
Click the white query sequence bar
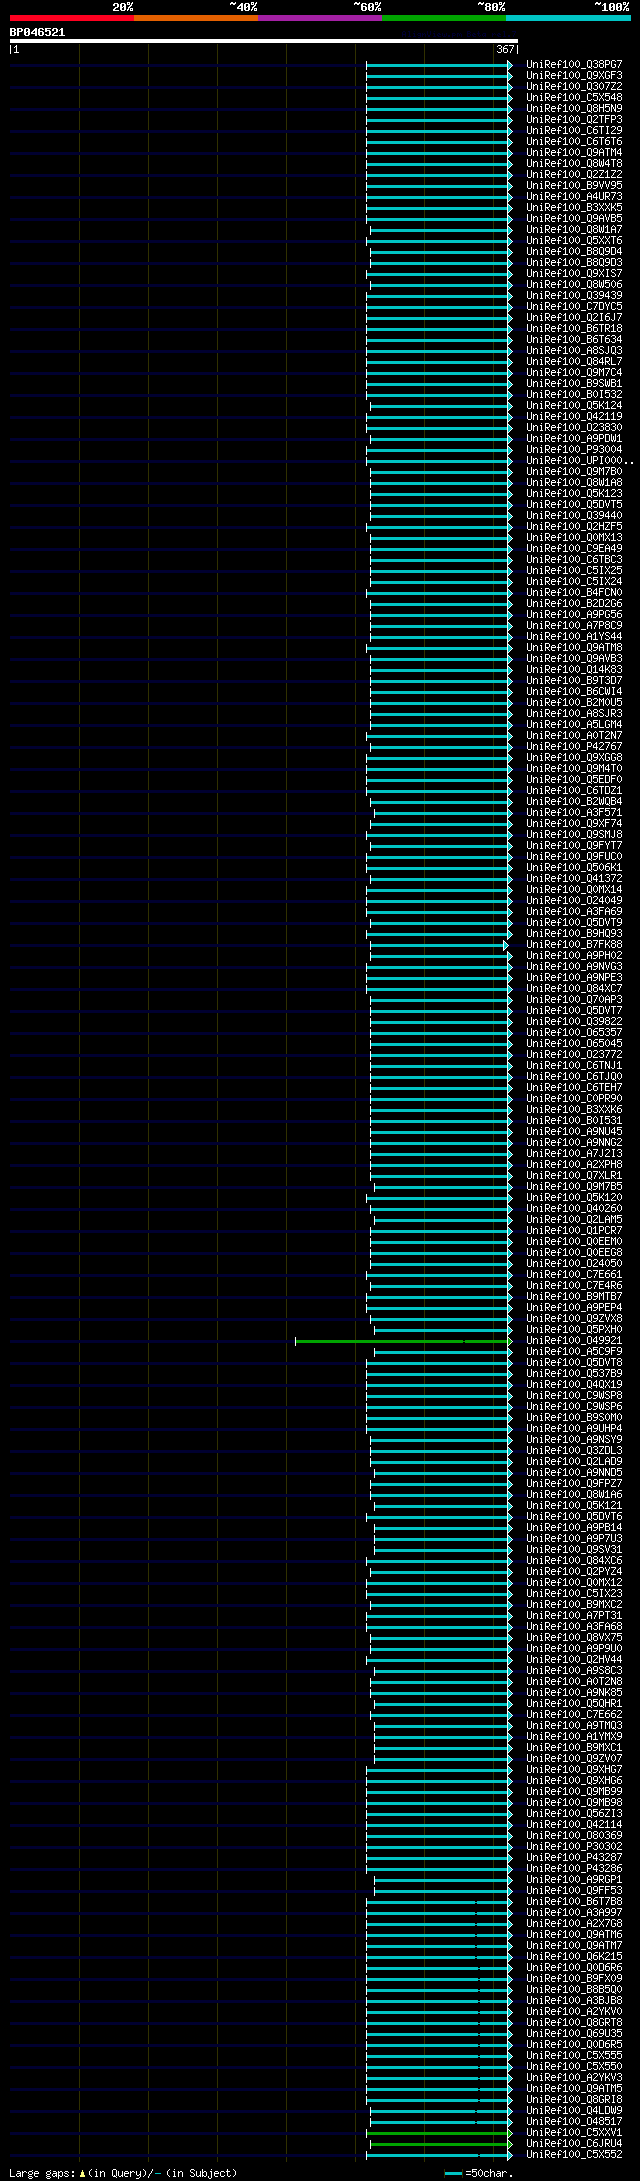tap(263, 41)
